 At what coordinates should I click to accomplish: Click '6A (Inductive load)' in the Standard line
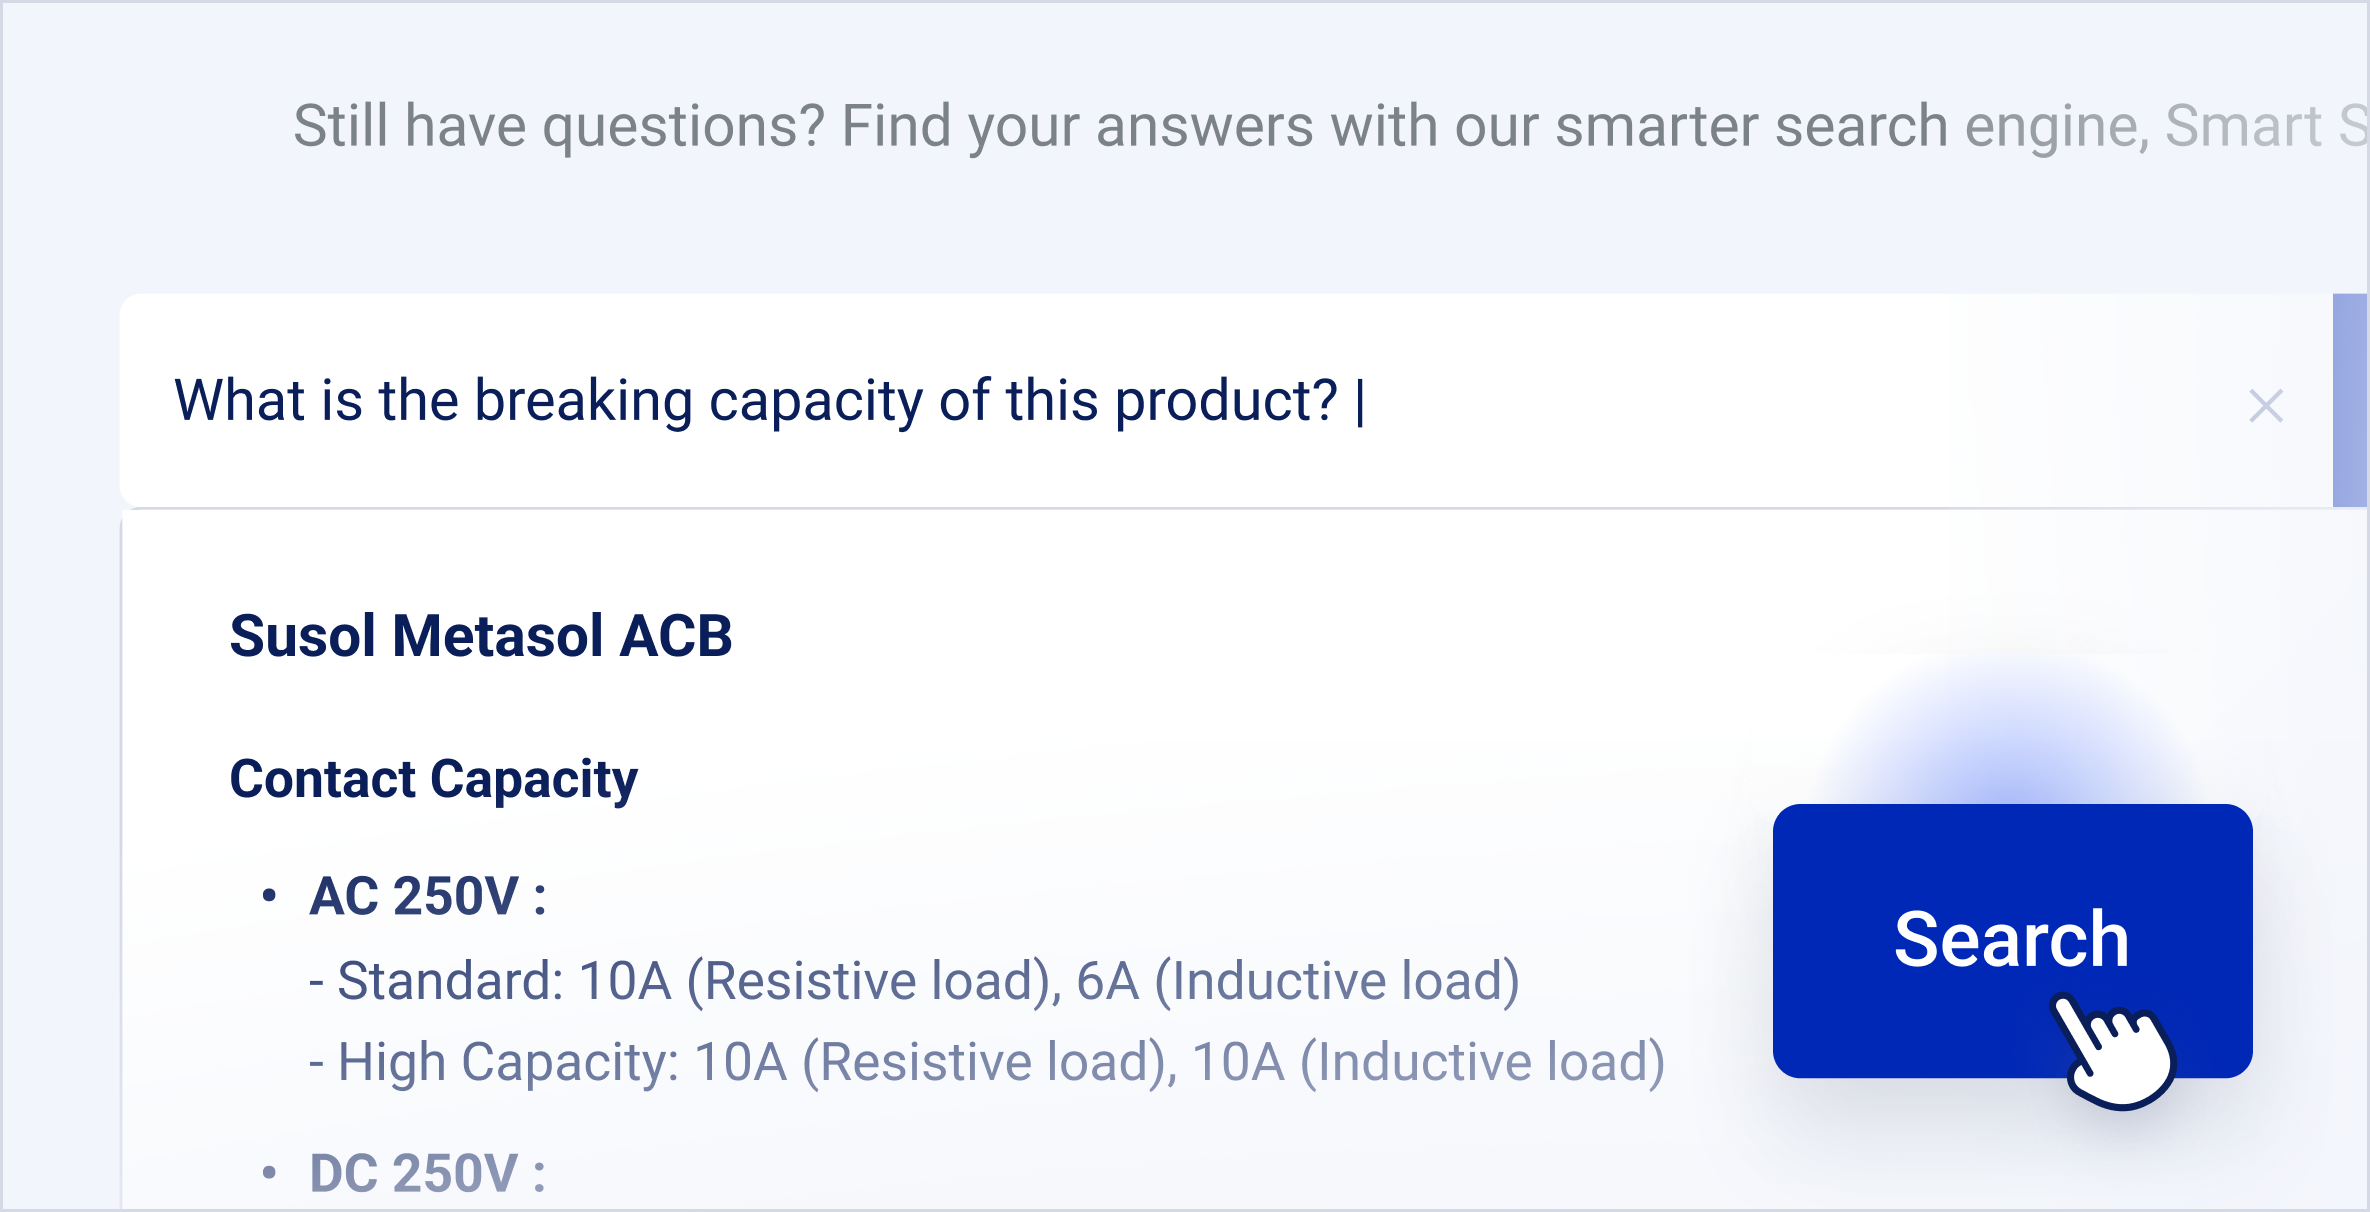click(x=1297, y=981)
